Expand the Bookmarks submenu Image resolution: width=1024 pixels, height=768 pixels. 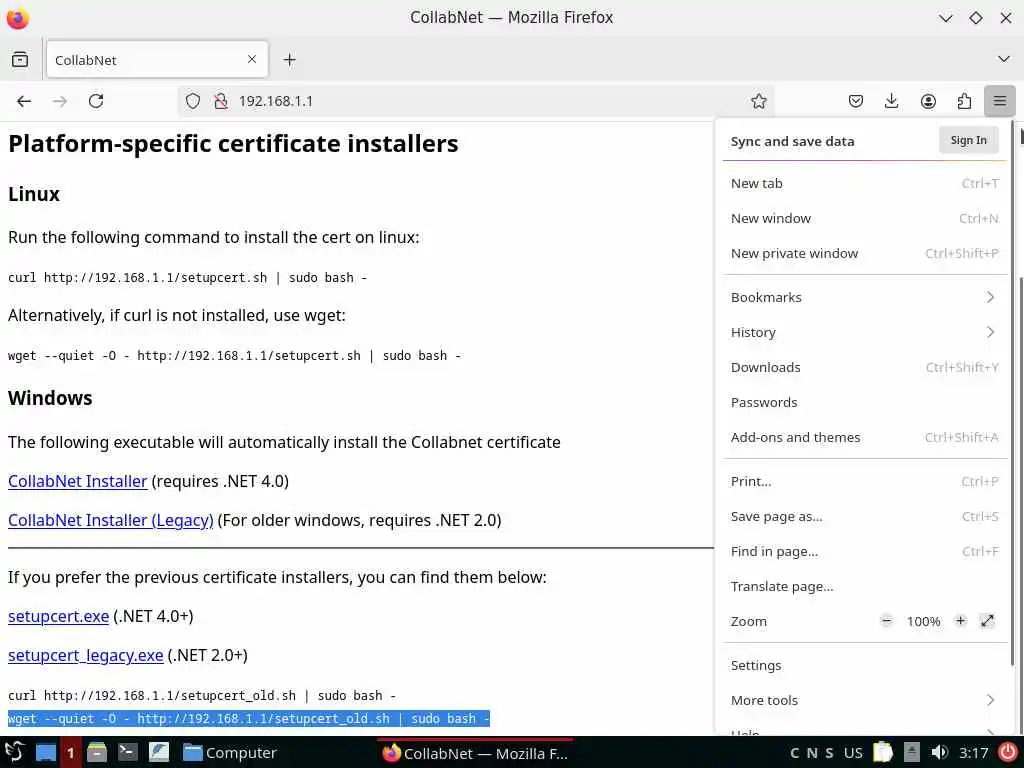tap(865, 297)
